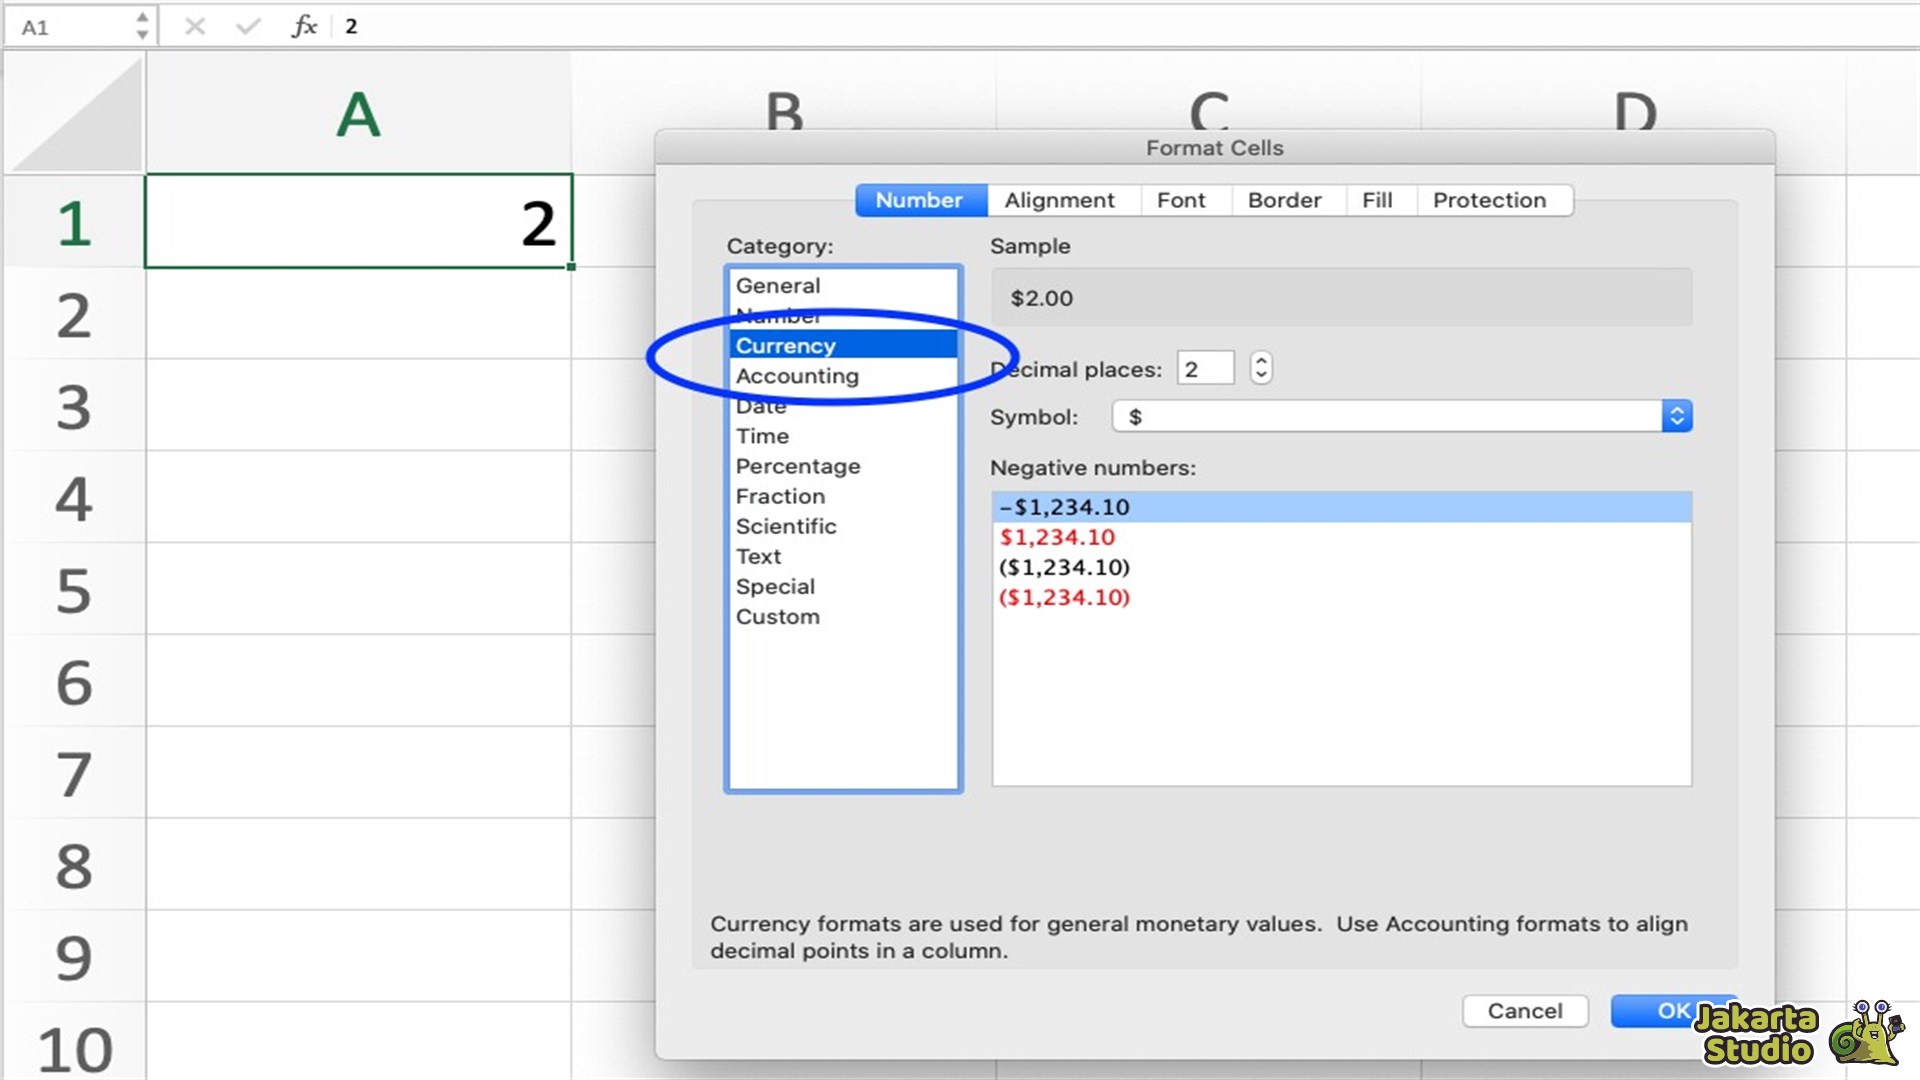The image size is (1920, 1080).
Task: Click the formula bar cancel X icon
Action: coord(195,27)
